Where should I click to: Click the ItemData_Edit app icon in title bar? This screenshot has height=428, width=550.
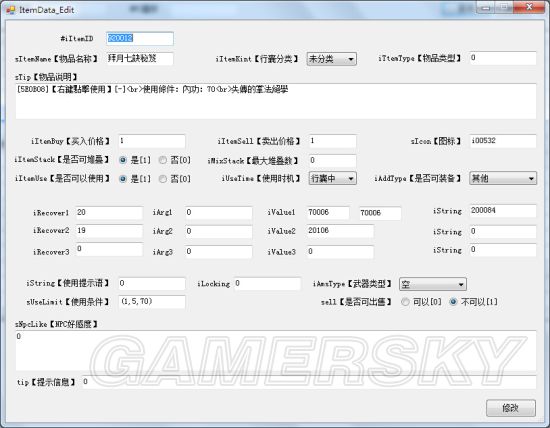coord(11,9)
